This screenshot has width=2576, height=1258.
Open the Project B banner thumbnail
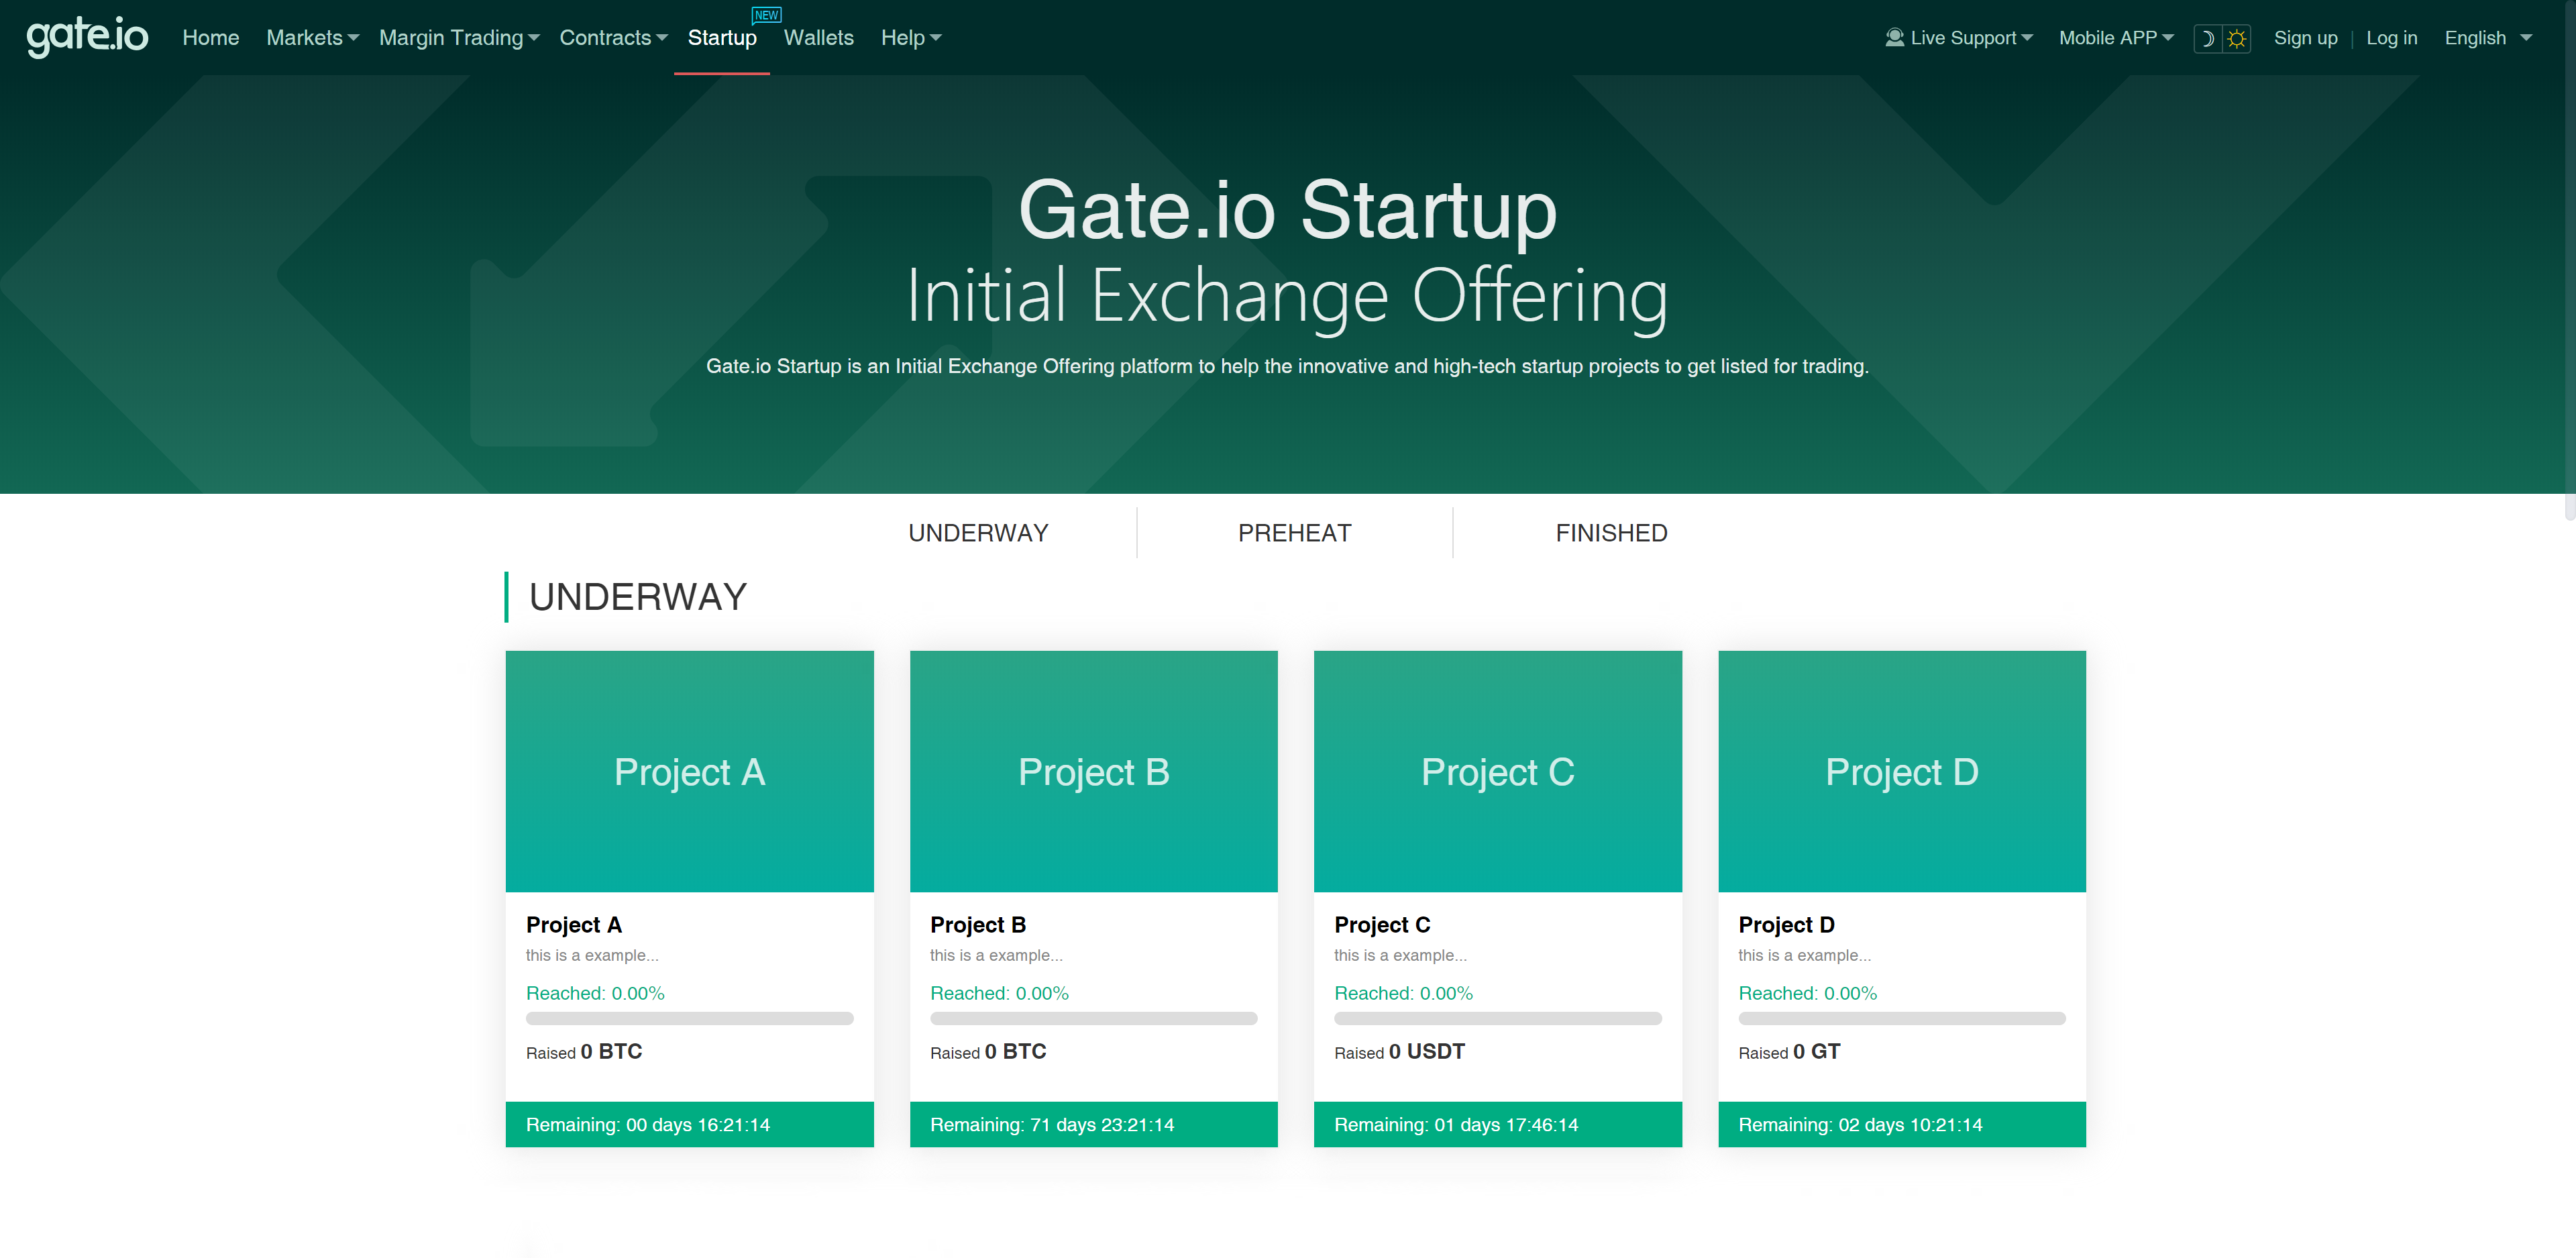[1093, 771]
